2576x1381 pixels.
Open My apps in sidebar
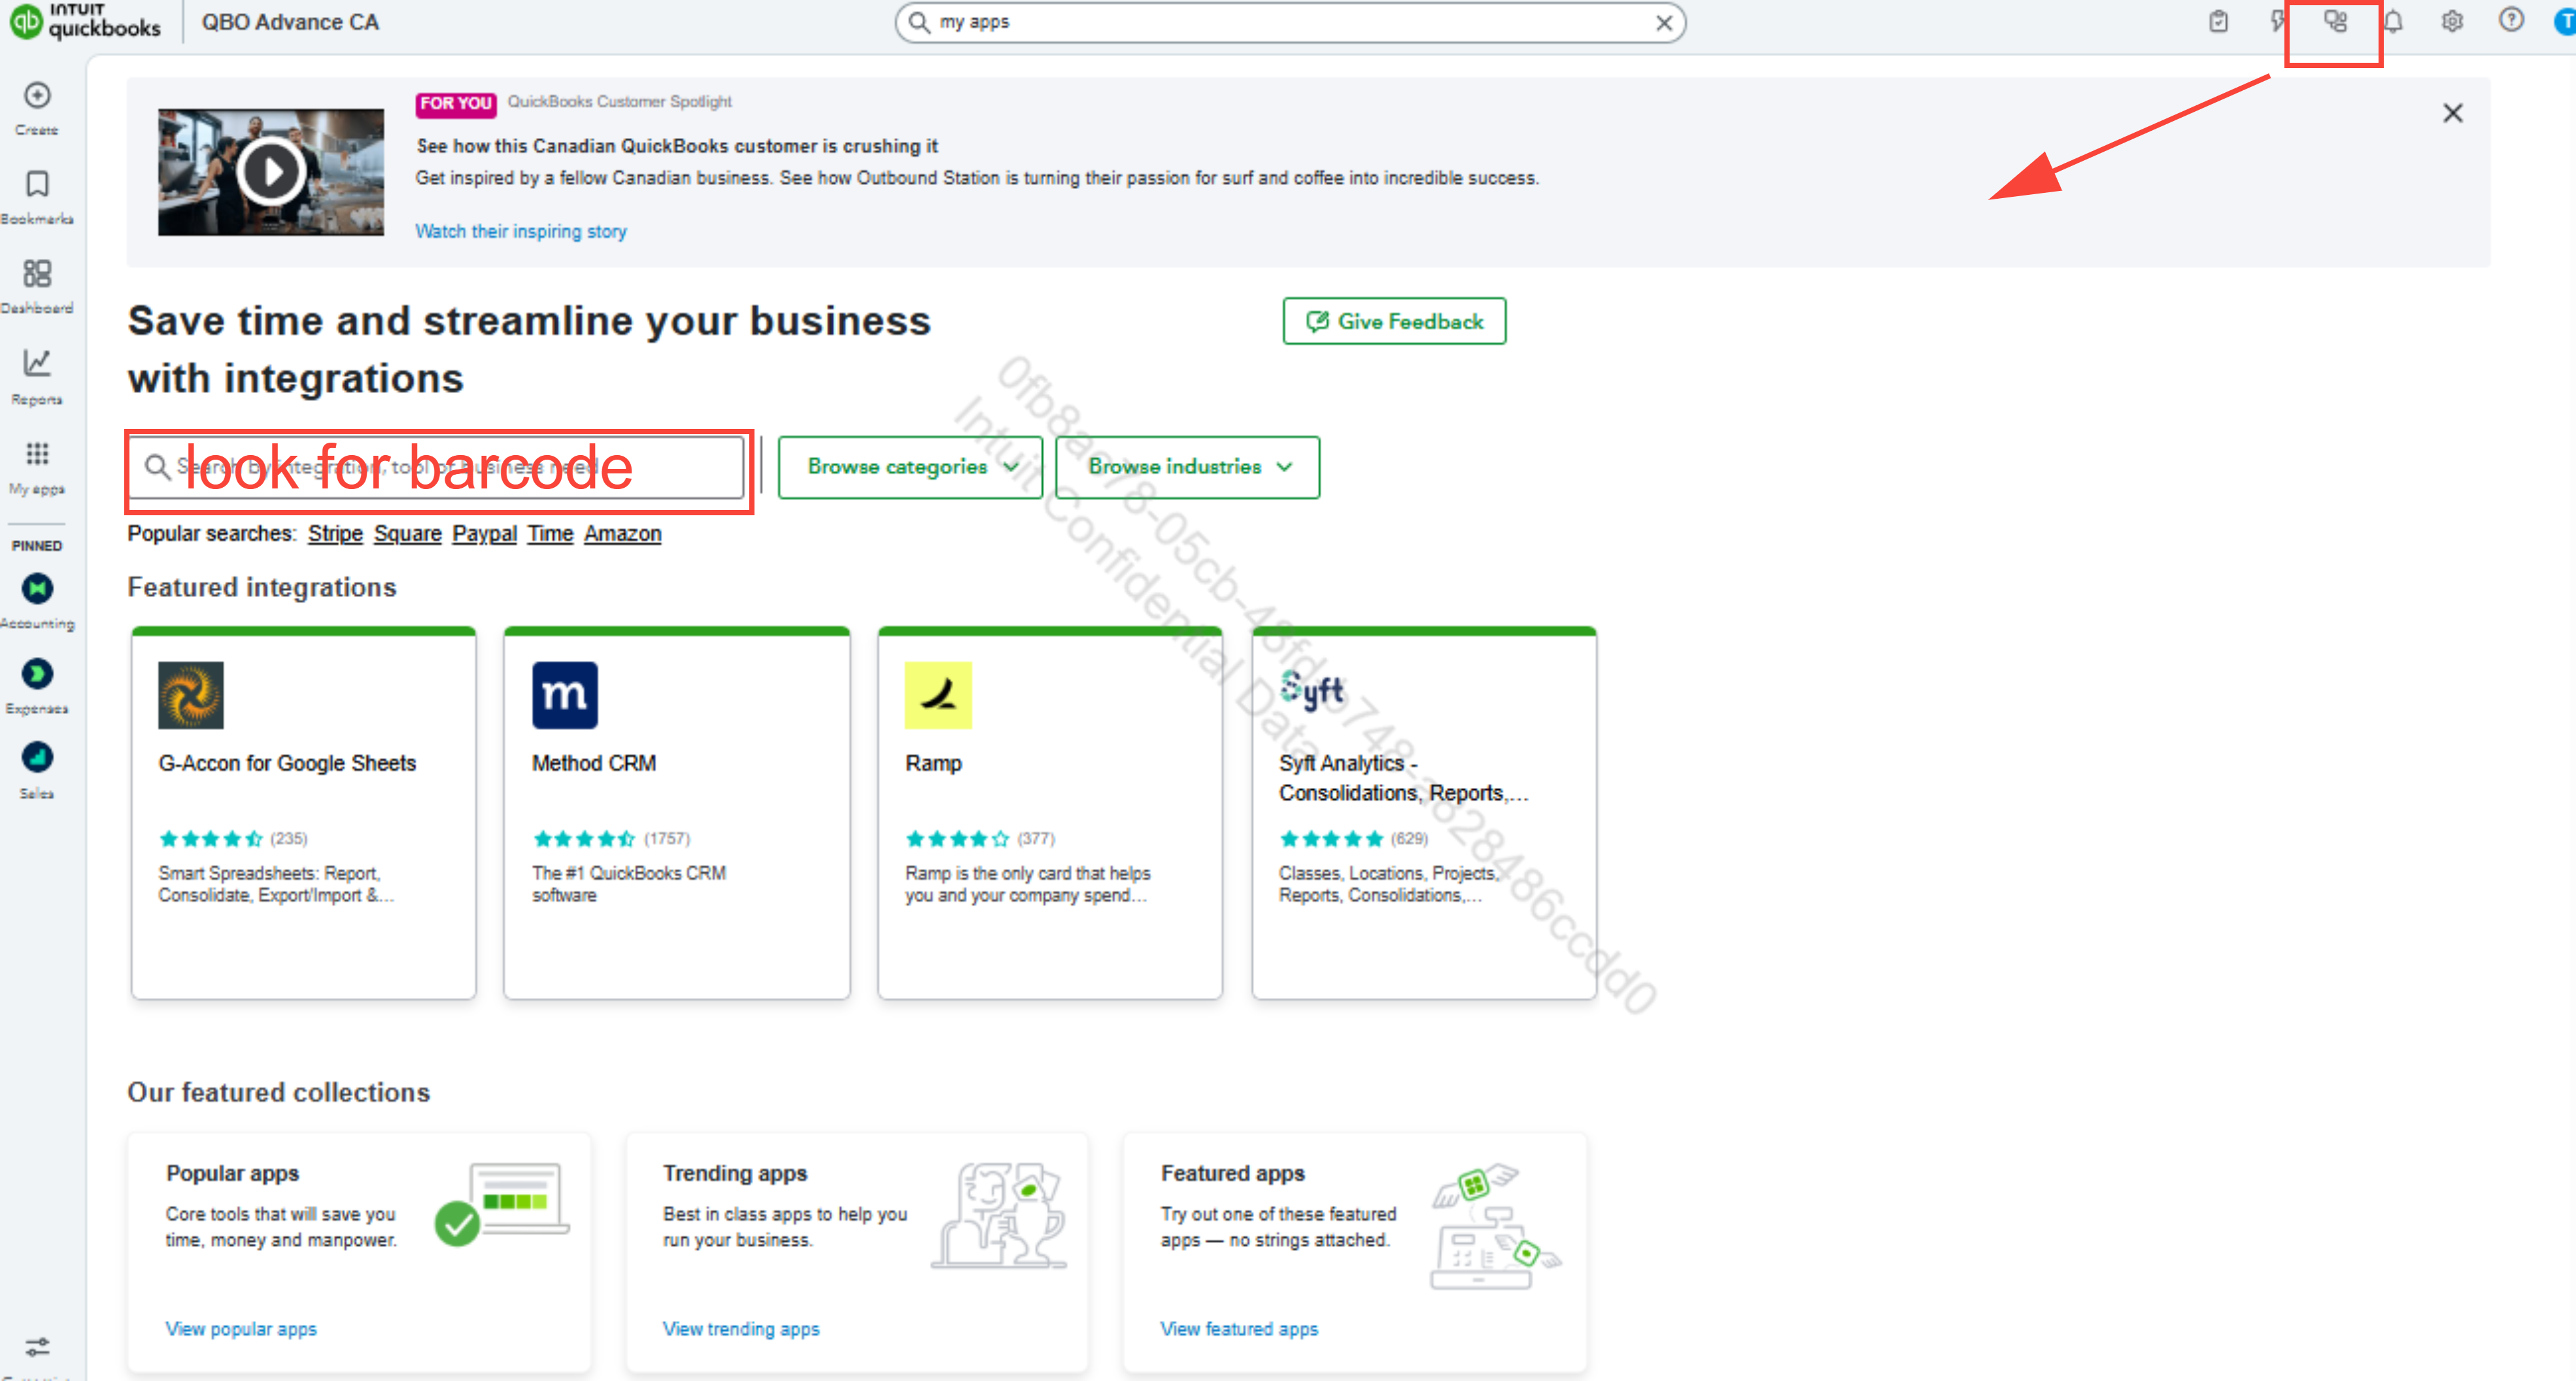37,467
